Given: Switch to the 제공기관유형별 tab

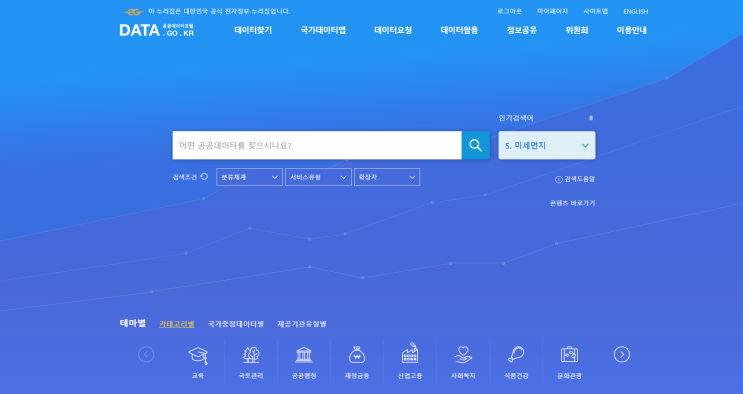Looking at the screenshot, I should point(302,324).
